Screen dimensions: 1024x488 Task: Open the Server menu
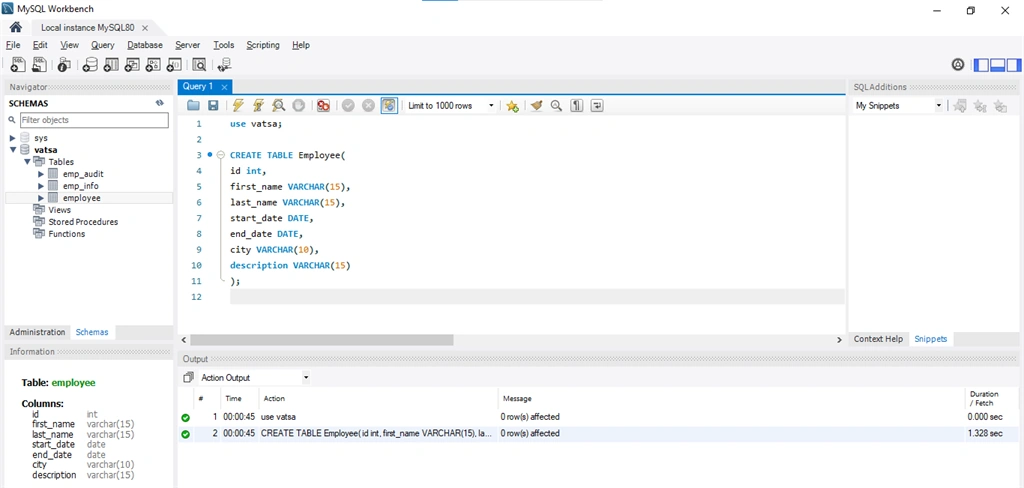[x=187, y=45]
